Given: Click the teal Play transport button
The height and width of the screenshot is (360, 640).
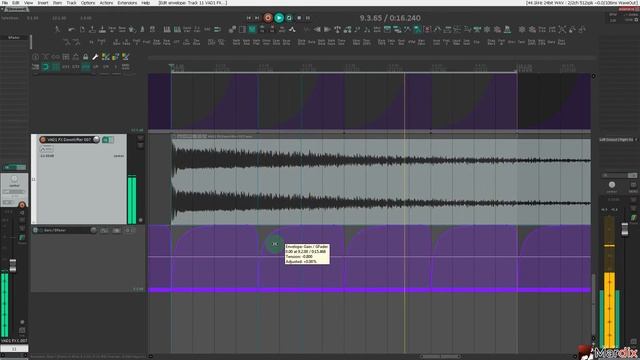Looking at the screenshot, I should (279, 18).
